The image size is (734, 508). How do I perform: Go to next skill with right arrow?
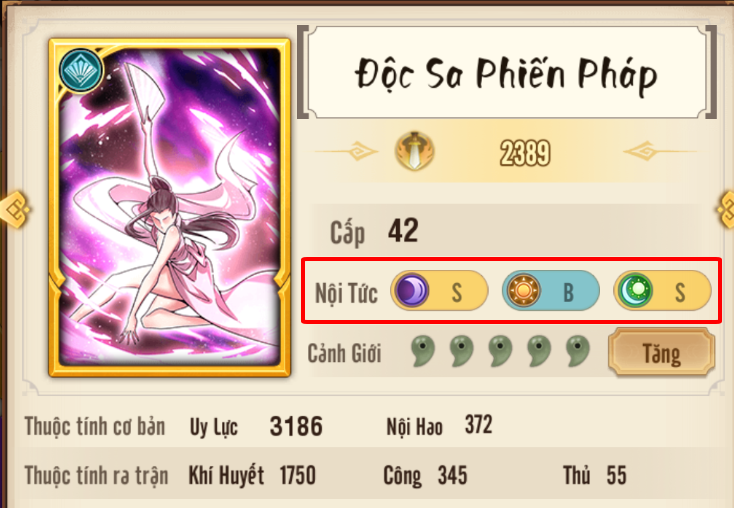pyautogui.click(x=726, y=209)
